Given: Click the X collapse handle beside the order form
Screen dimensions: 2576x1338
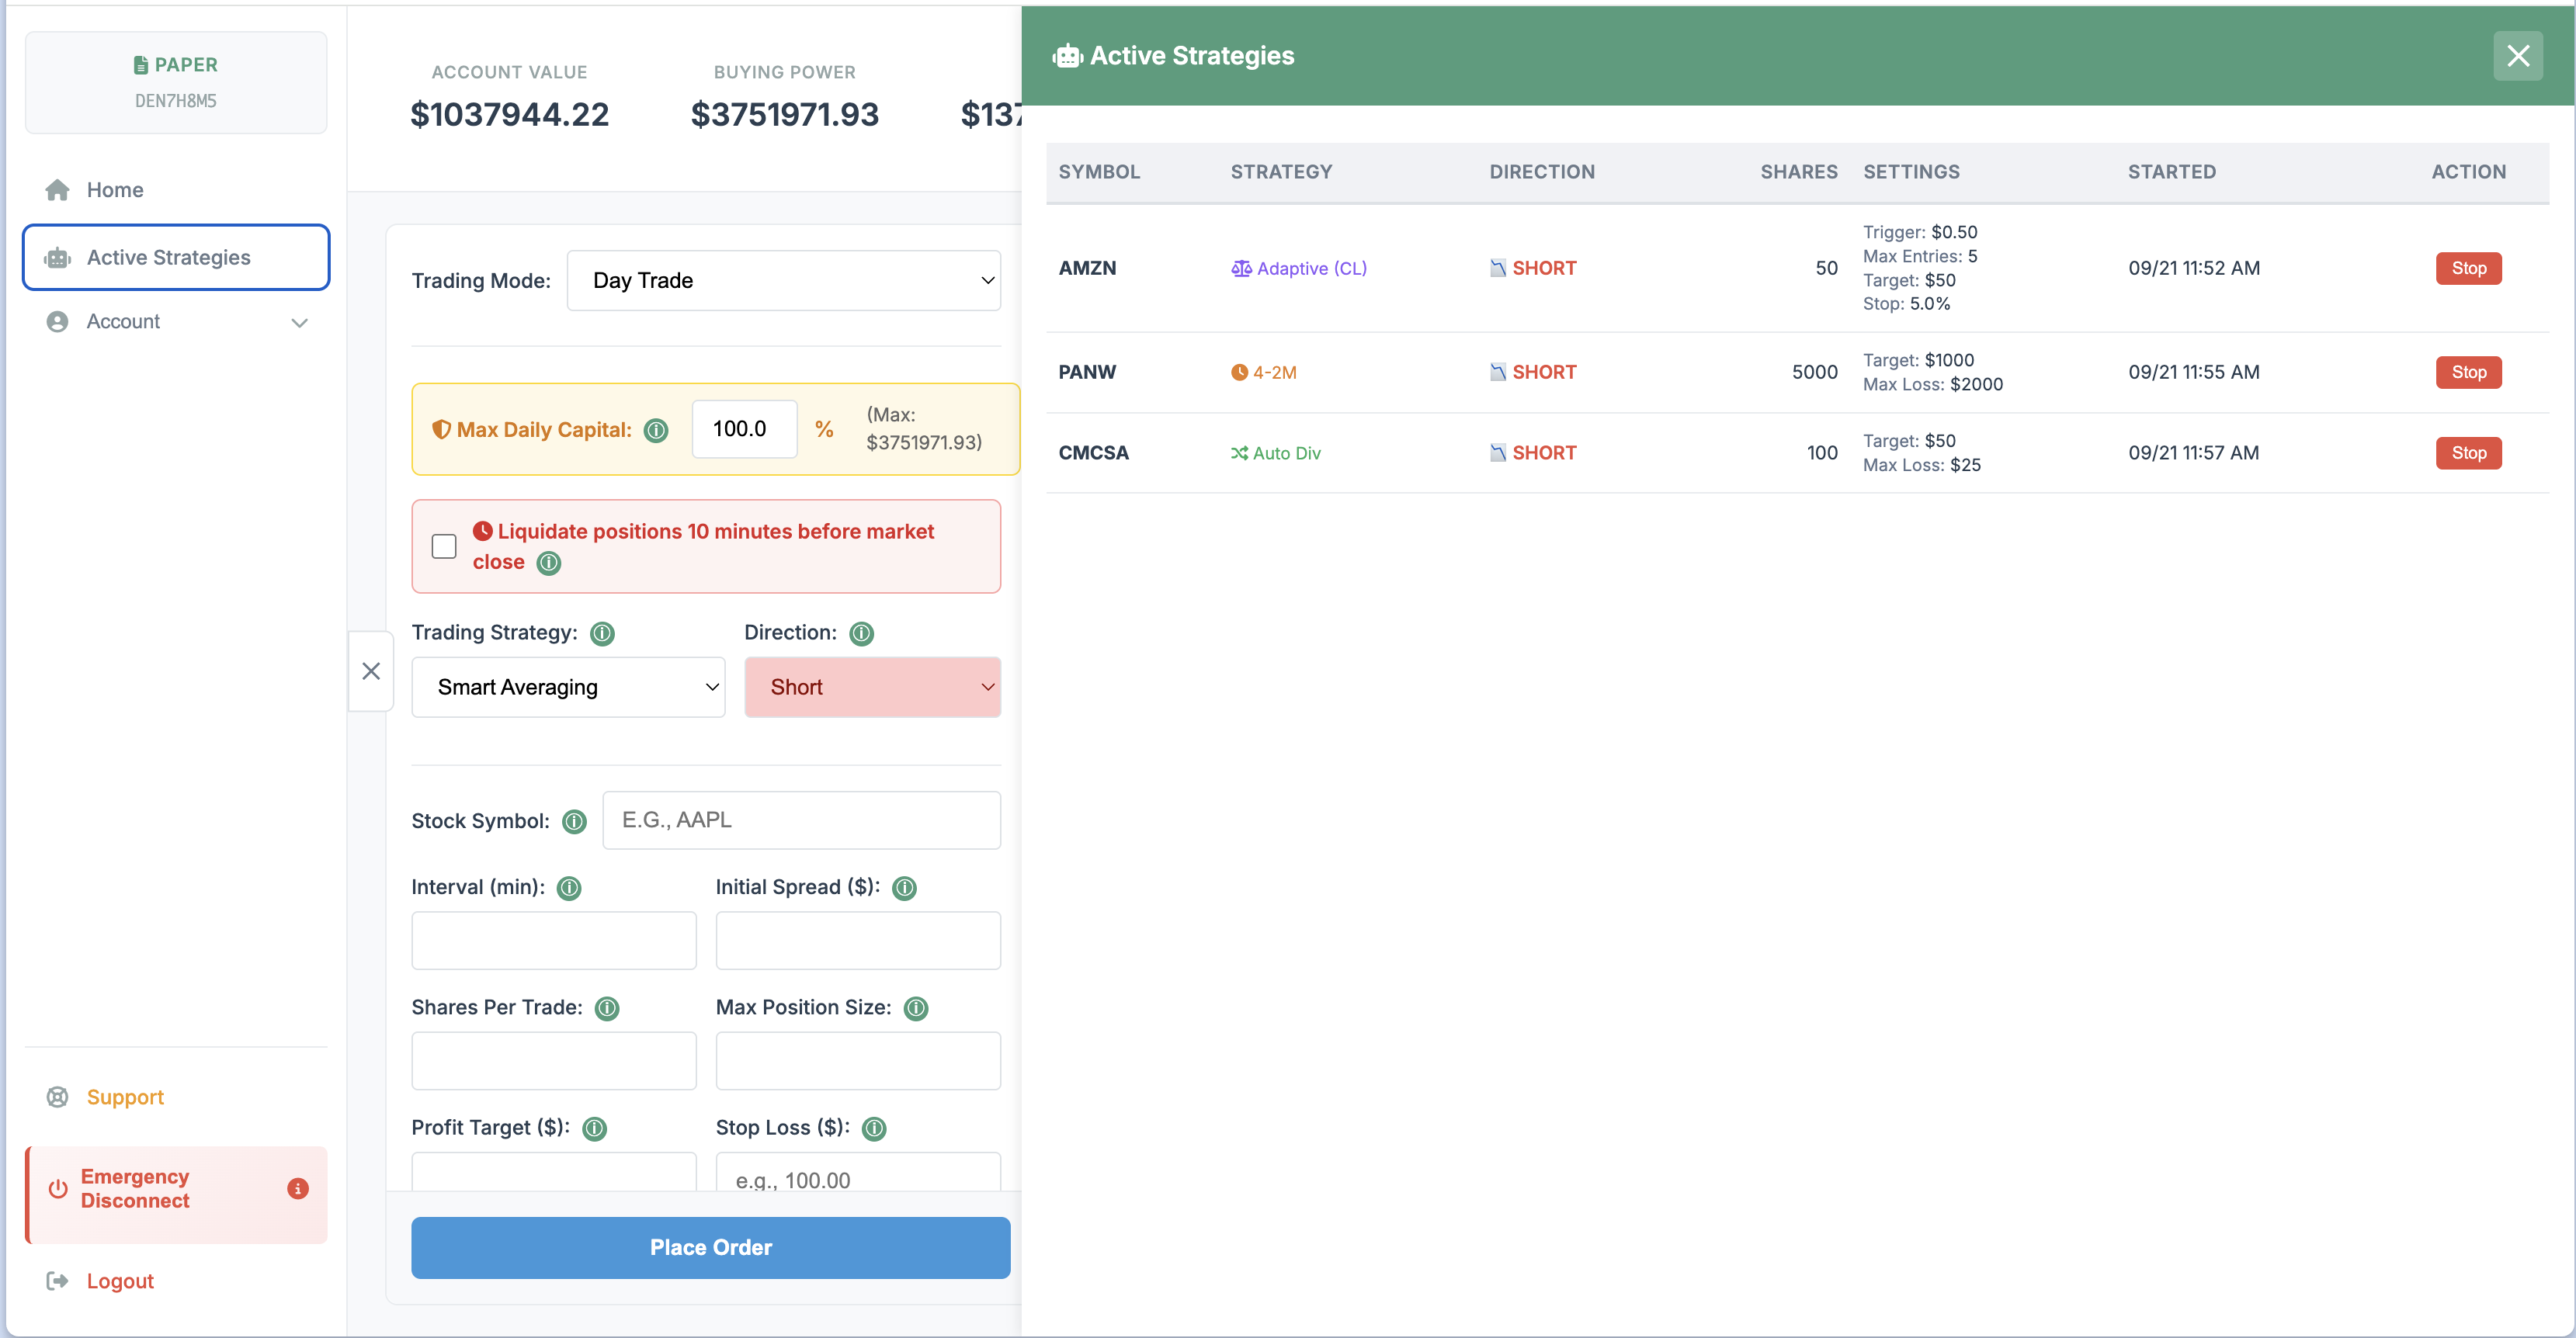Looking at the screenshot, I should tap(371, 671).
